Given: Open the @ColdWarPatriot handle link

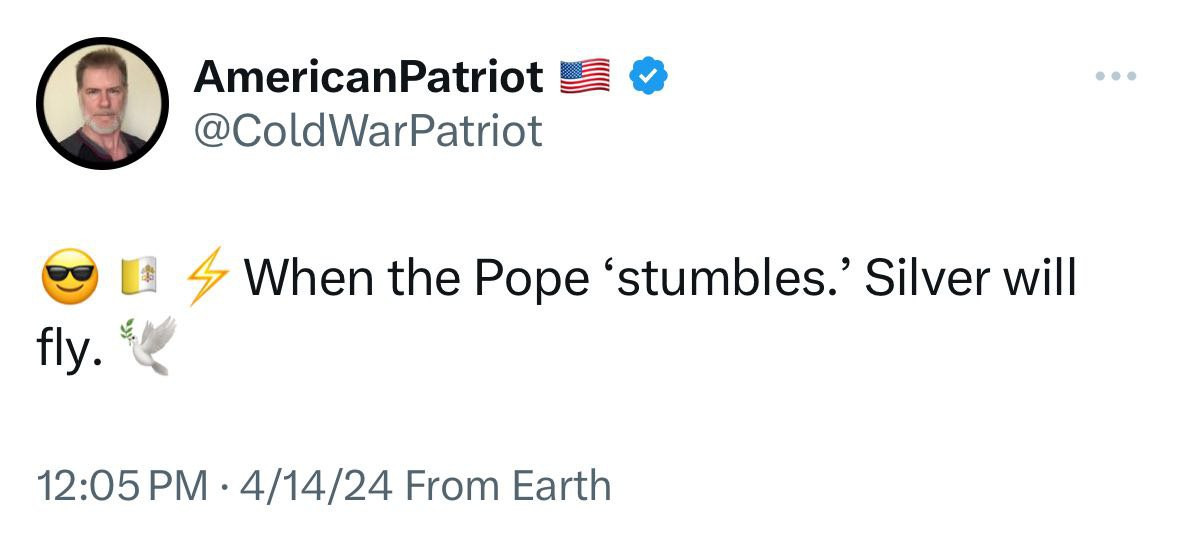Looking at the screenshot, I should pyautogui.click(x=369, y=130).
